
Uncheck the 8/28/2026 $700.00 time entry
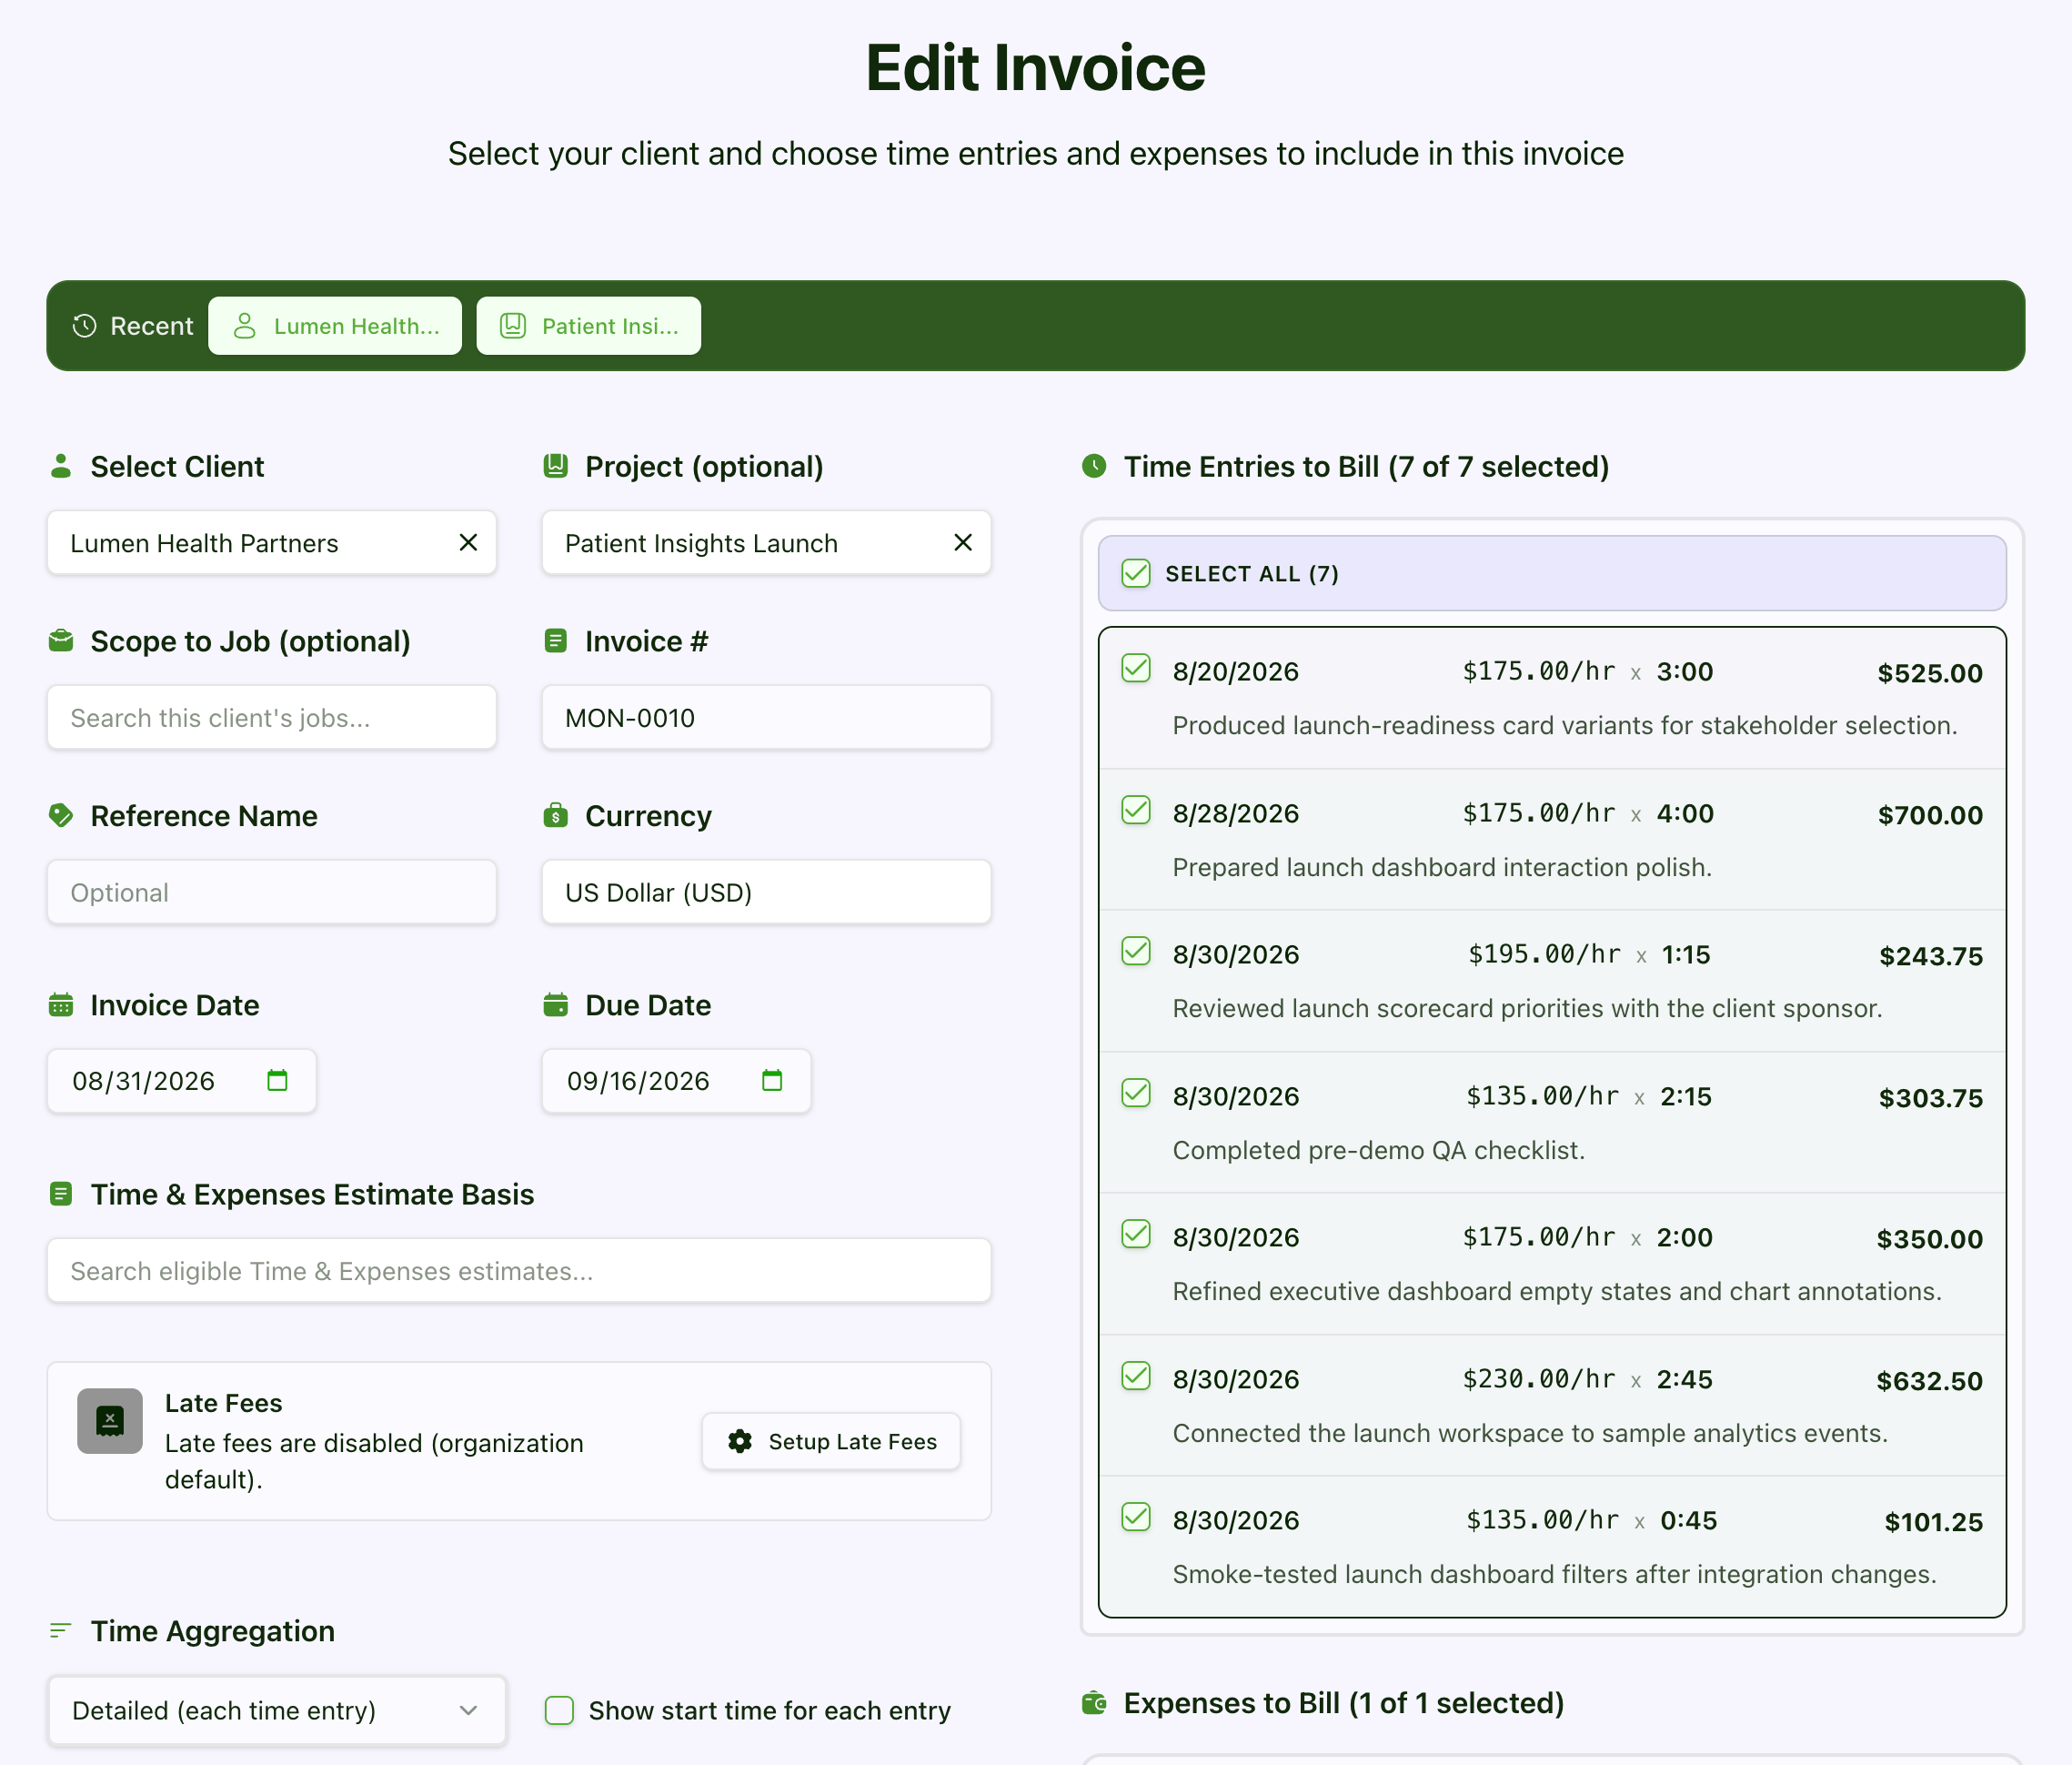coord(1136,810)
